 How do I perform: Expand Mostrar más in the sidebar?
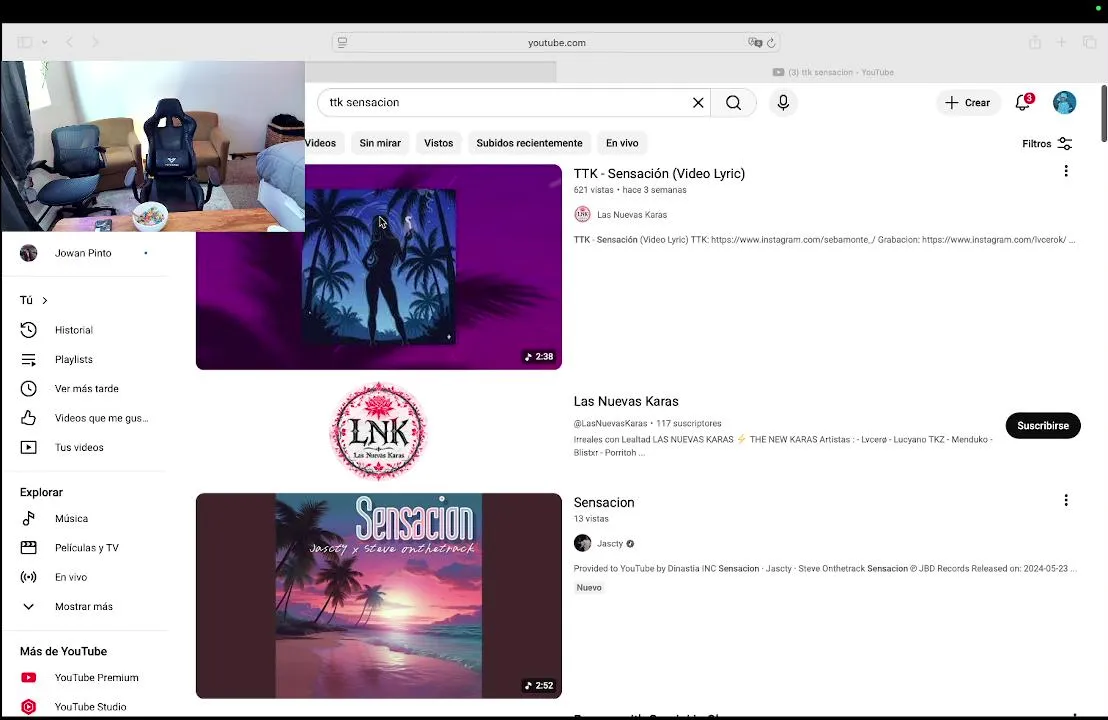coord(85,606)
